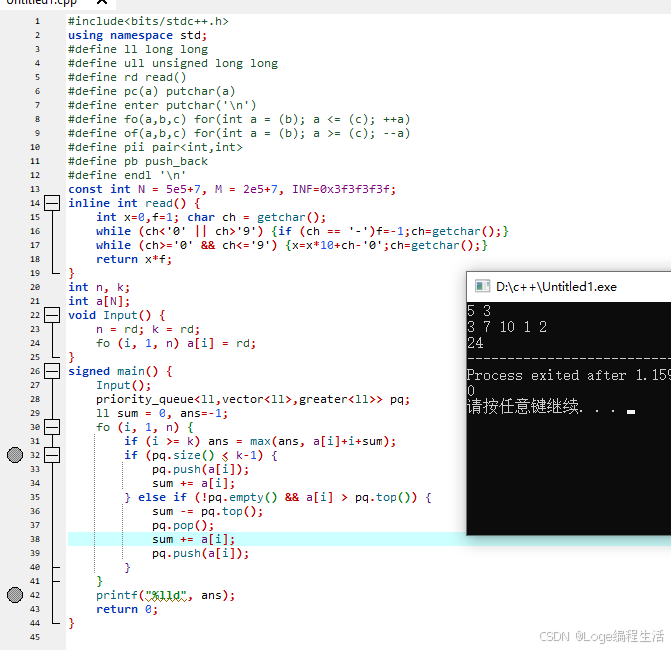
Task: Click the 'Input();' call on line 27
Action: pyautogui.click(x=123, y=385)
